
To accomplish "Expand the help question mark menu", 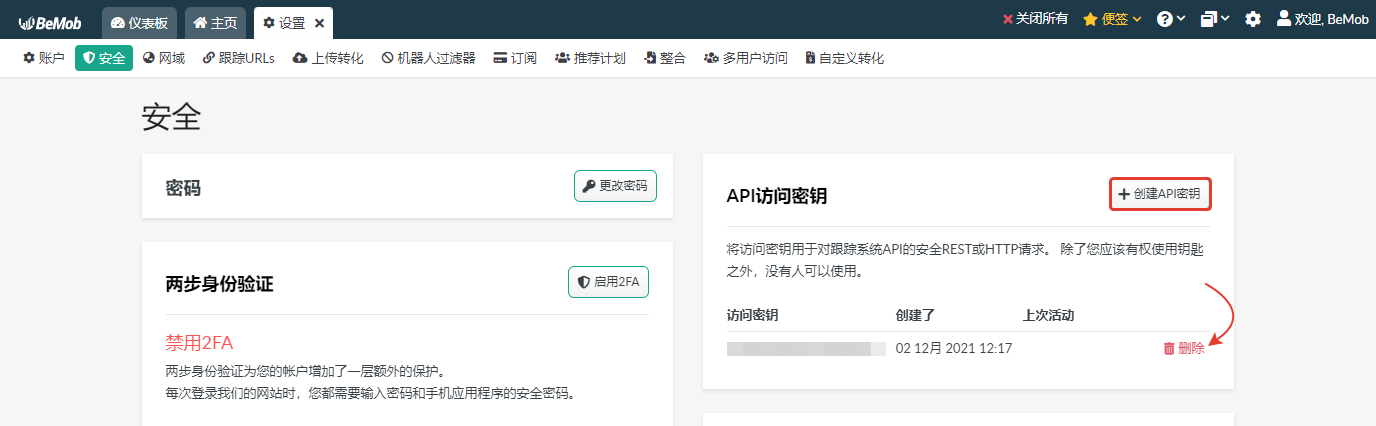I will pos(1171,19).
